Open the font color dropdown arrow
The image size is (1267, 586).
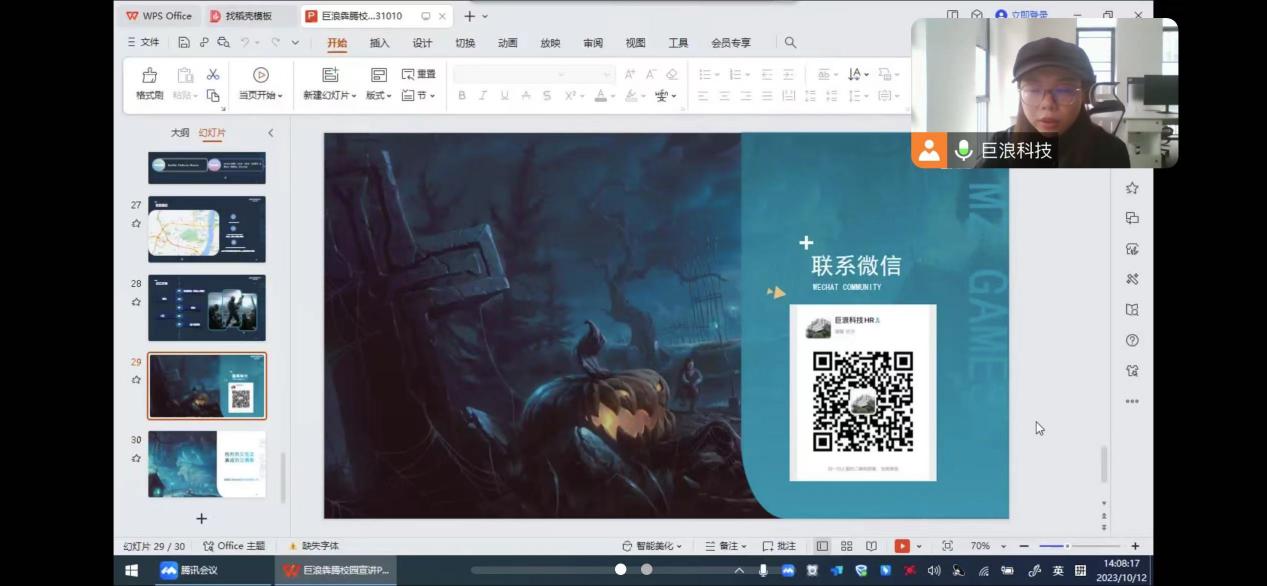[613, 97]
